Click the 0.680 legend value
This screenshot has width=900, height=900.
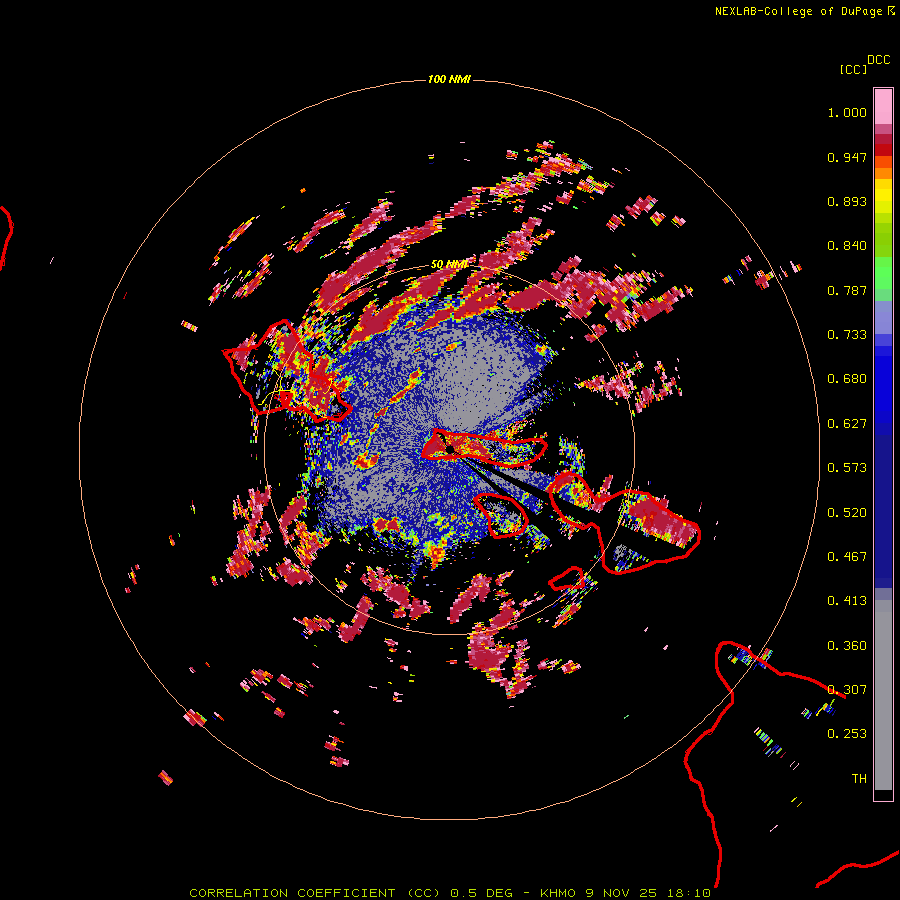pos(847,379)
